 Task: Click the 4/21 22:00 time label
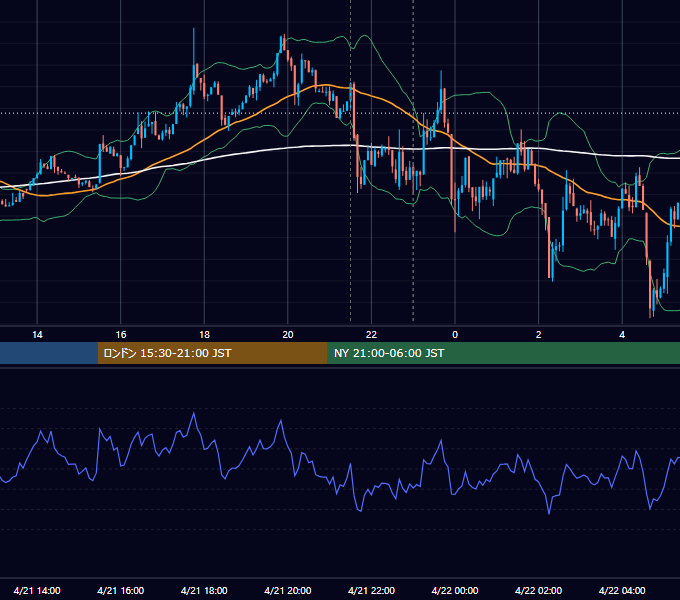click(371, 590)
